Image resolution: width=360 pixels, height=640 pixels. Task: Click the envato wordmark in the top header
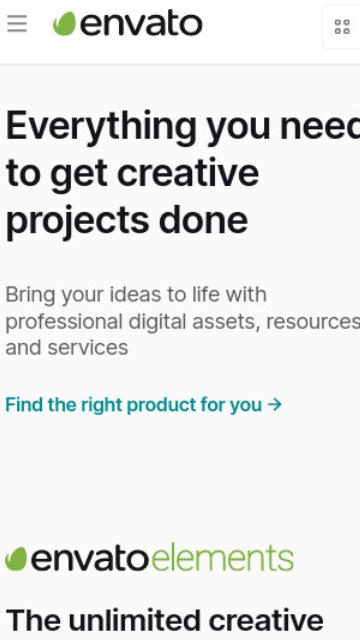(x=141, y=24)
